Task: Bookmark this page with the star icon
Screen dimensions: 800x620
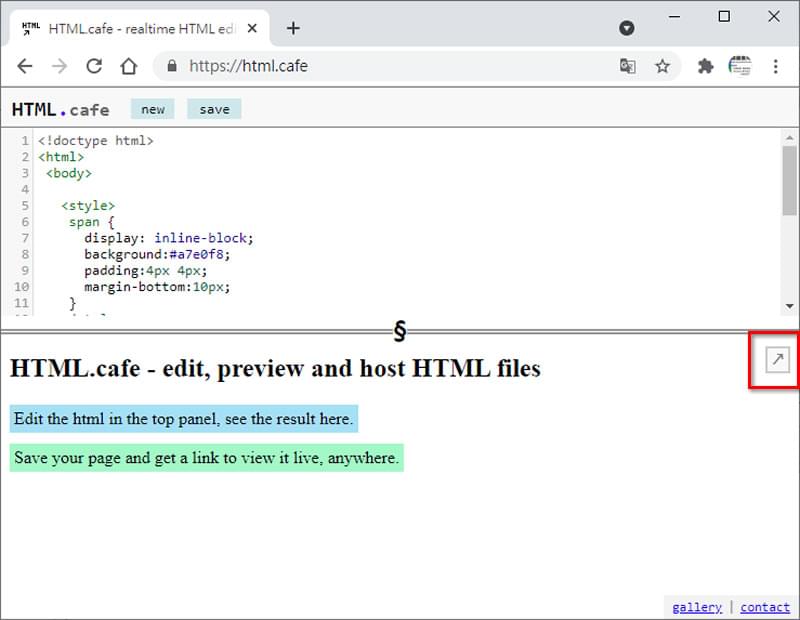Action: (x=662, y=66)
